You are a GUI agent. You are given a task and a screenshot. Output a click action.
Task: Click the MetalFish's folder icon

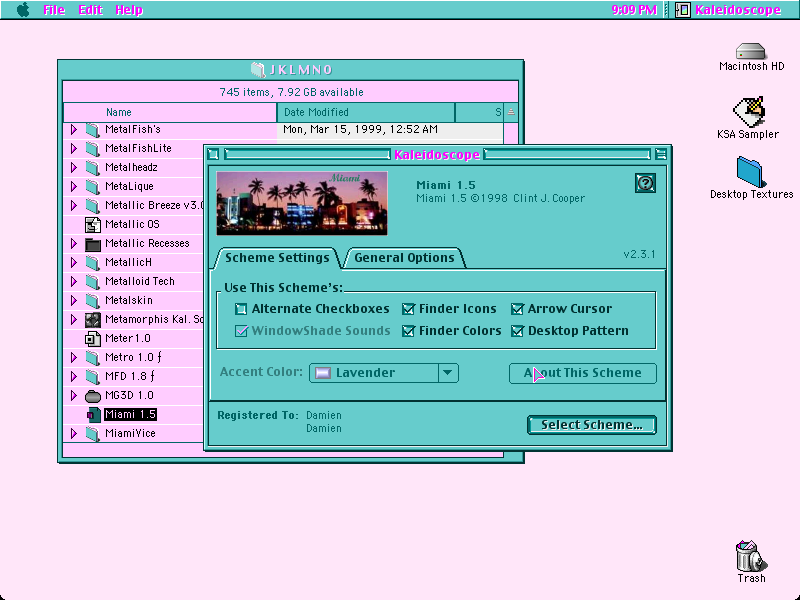[92, 130]
